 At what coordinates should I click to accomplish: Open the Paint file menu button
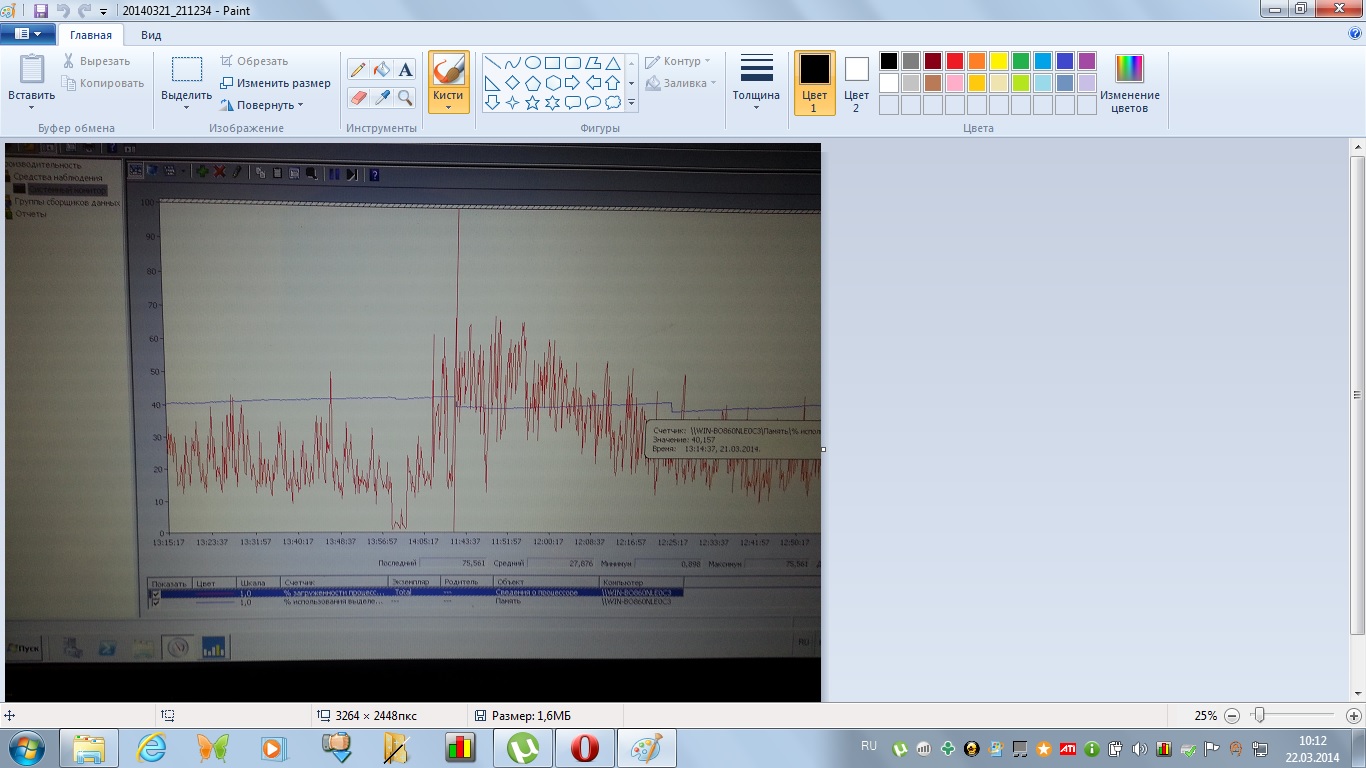click(28, 34)
